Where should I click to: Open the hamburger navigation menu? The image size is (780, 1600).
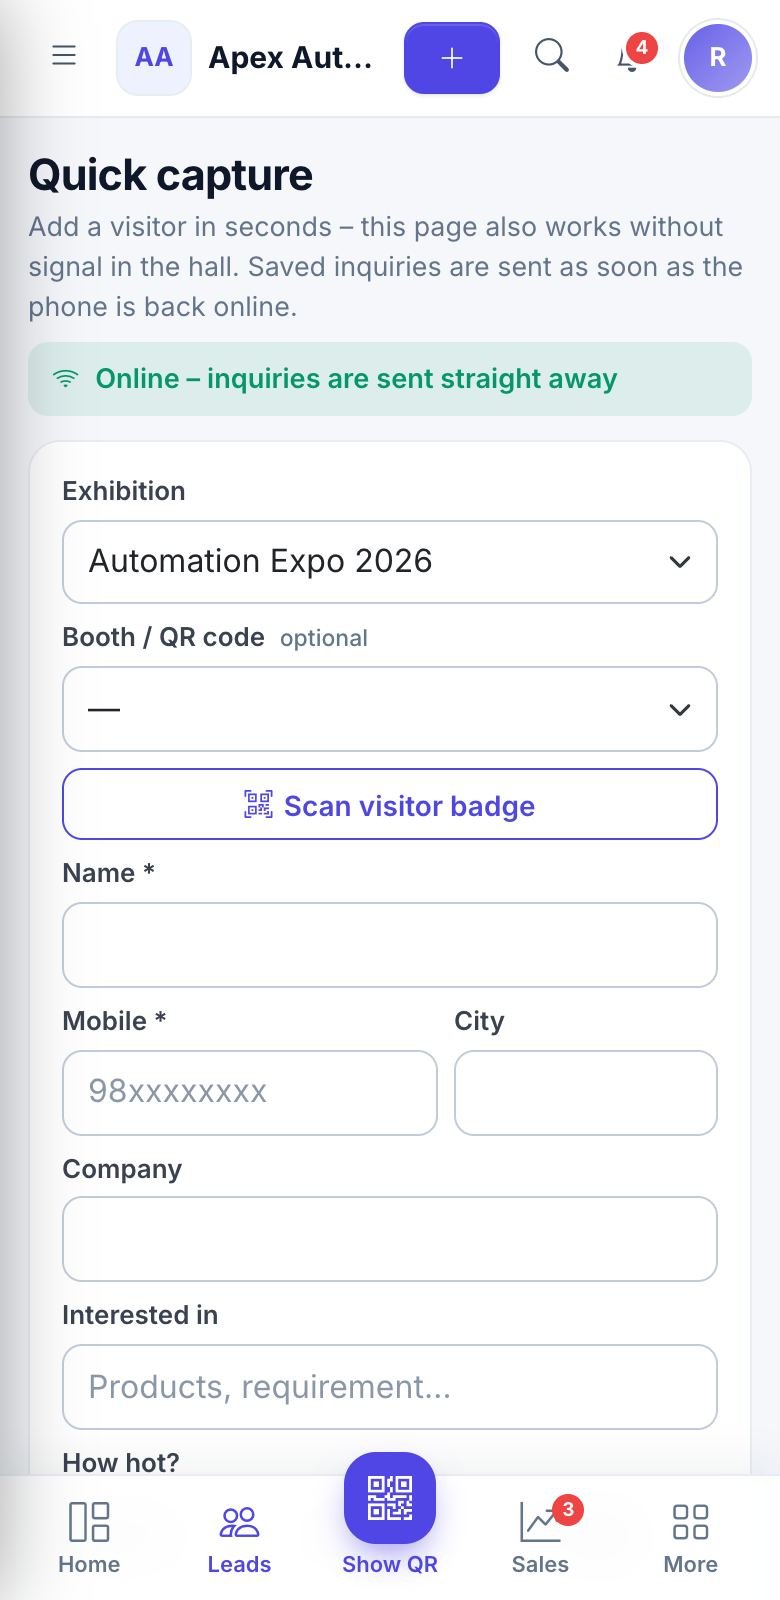[64, 56]
